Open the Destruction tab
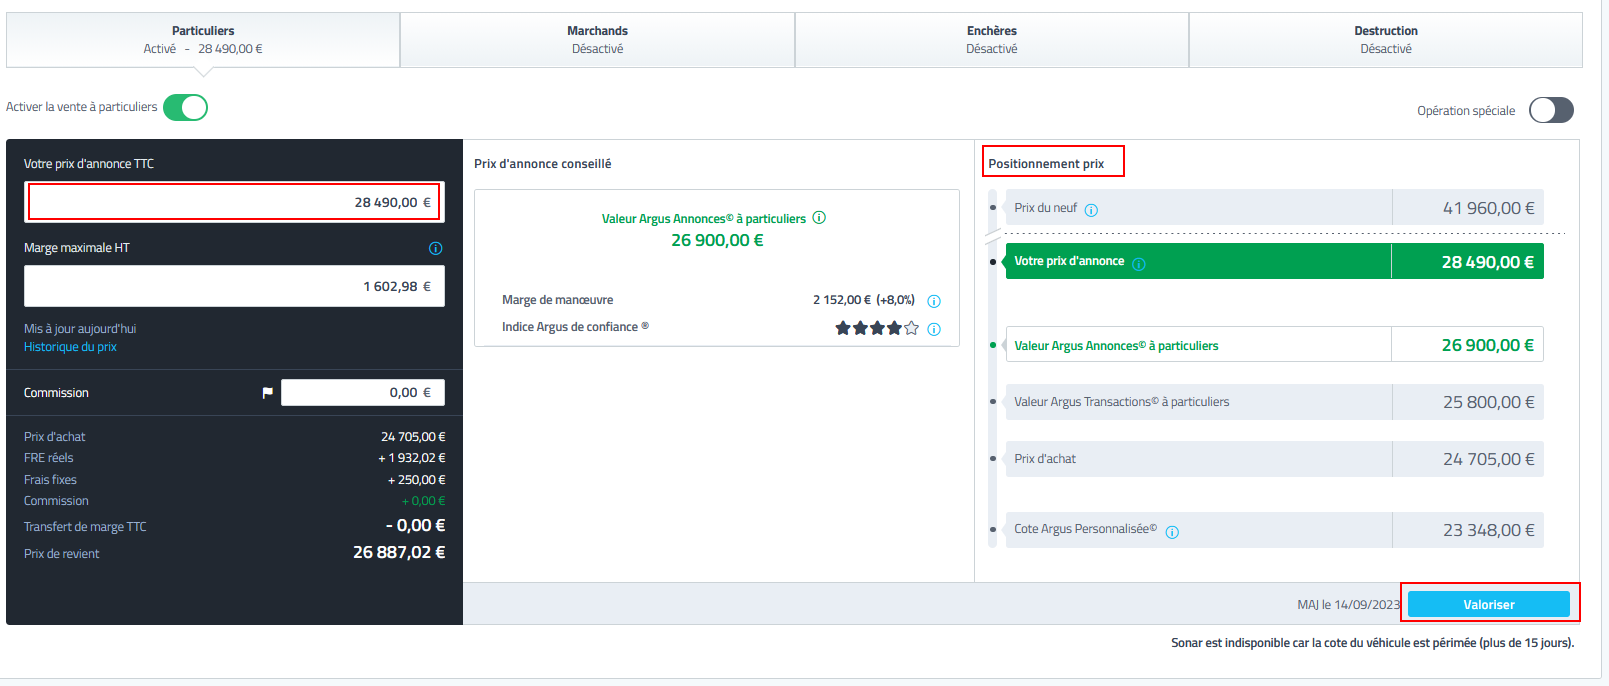Viewport: 1609px width, 686px height. pyautogui.click(x=1385, y=40)
